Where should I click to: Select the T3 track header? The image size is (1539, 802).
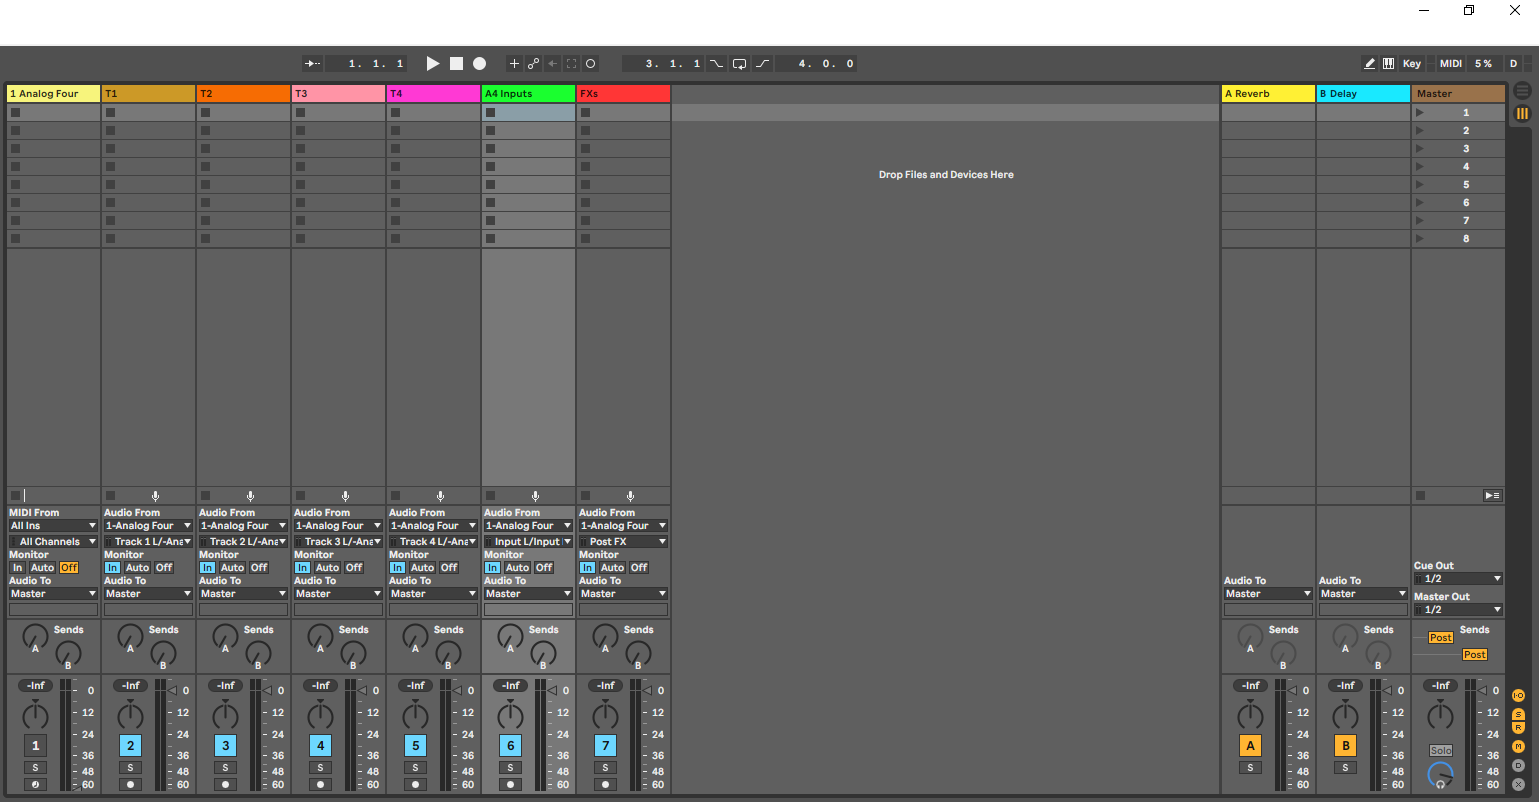coord(338,94)
